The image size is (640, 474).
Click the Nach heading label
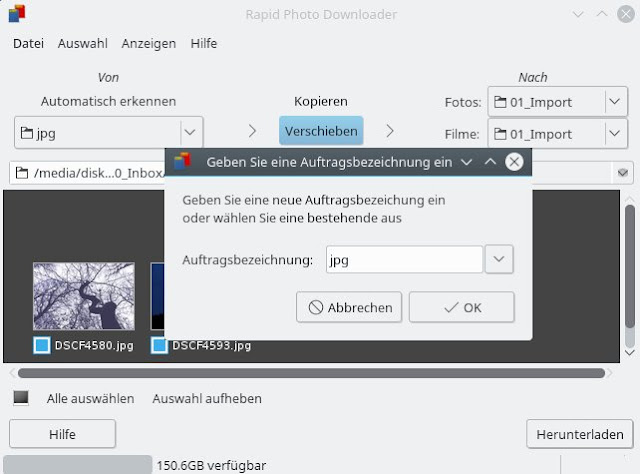pyautogui.click(x=533, y=77)
